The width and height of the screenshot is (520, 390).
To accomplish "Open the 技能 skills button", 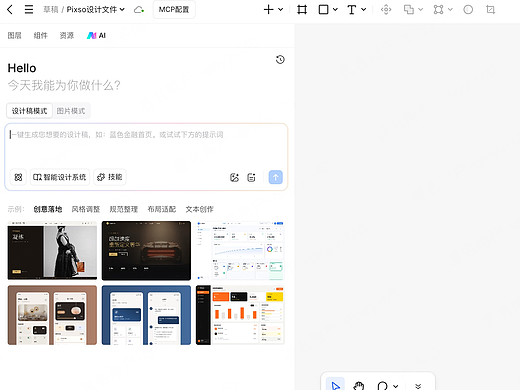I will 110,177.
